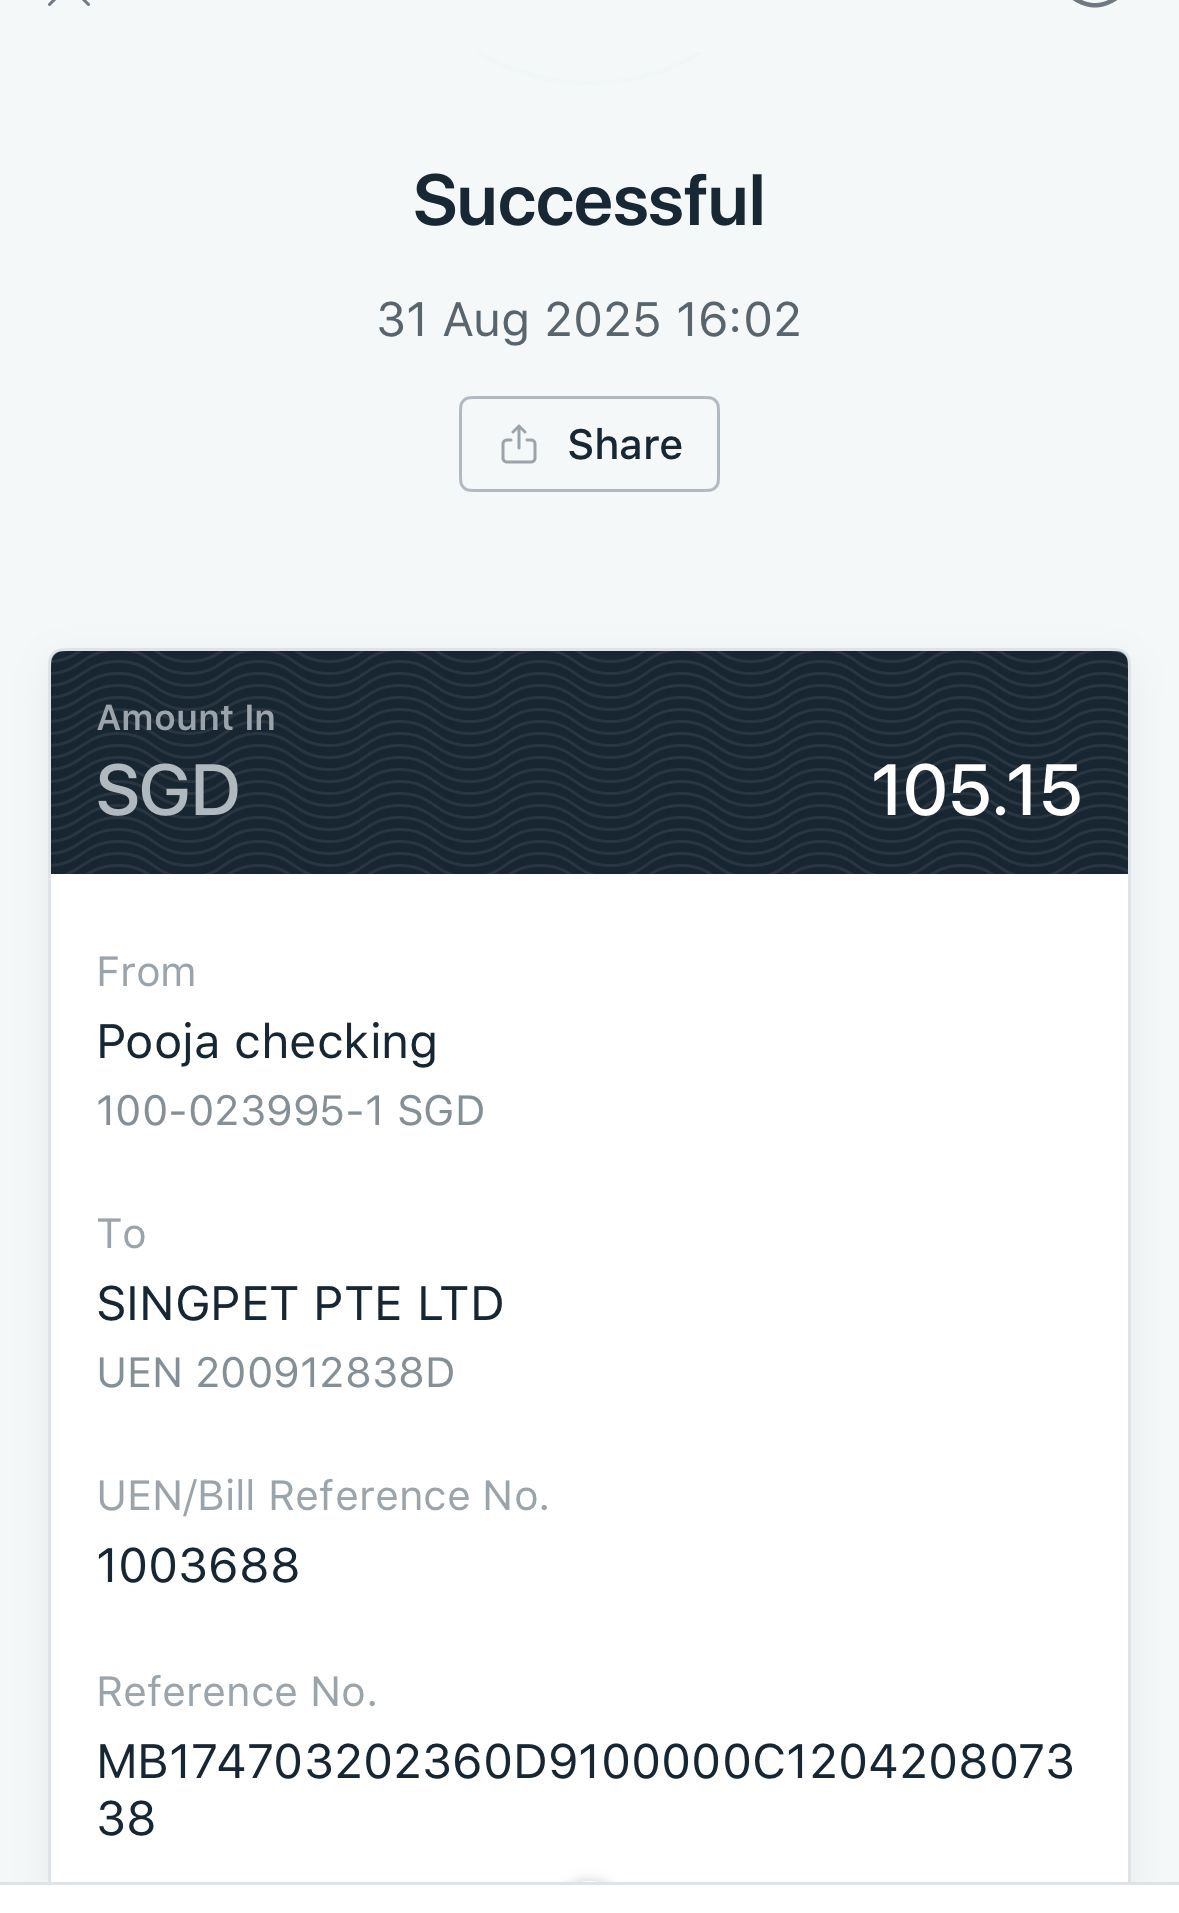The width and height of the screenshot is (1179, 1913).
Task: Click the Amount In label
Action: tap(186, 718)
